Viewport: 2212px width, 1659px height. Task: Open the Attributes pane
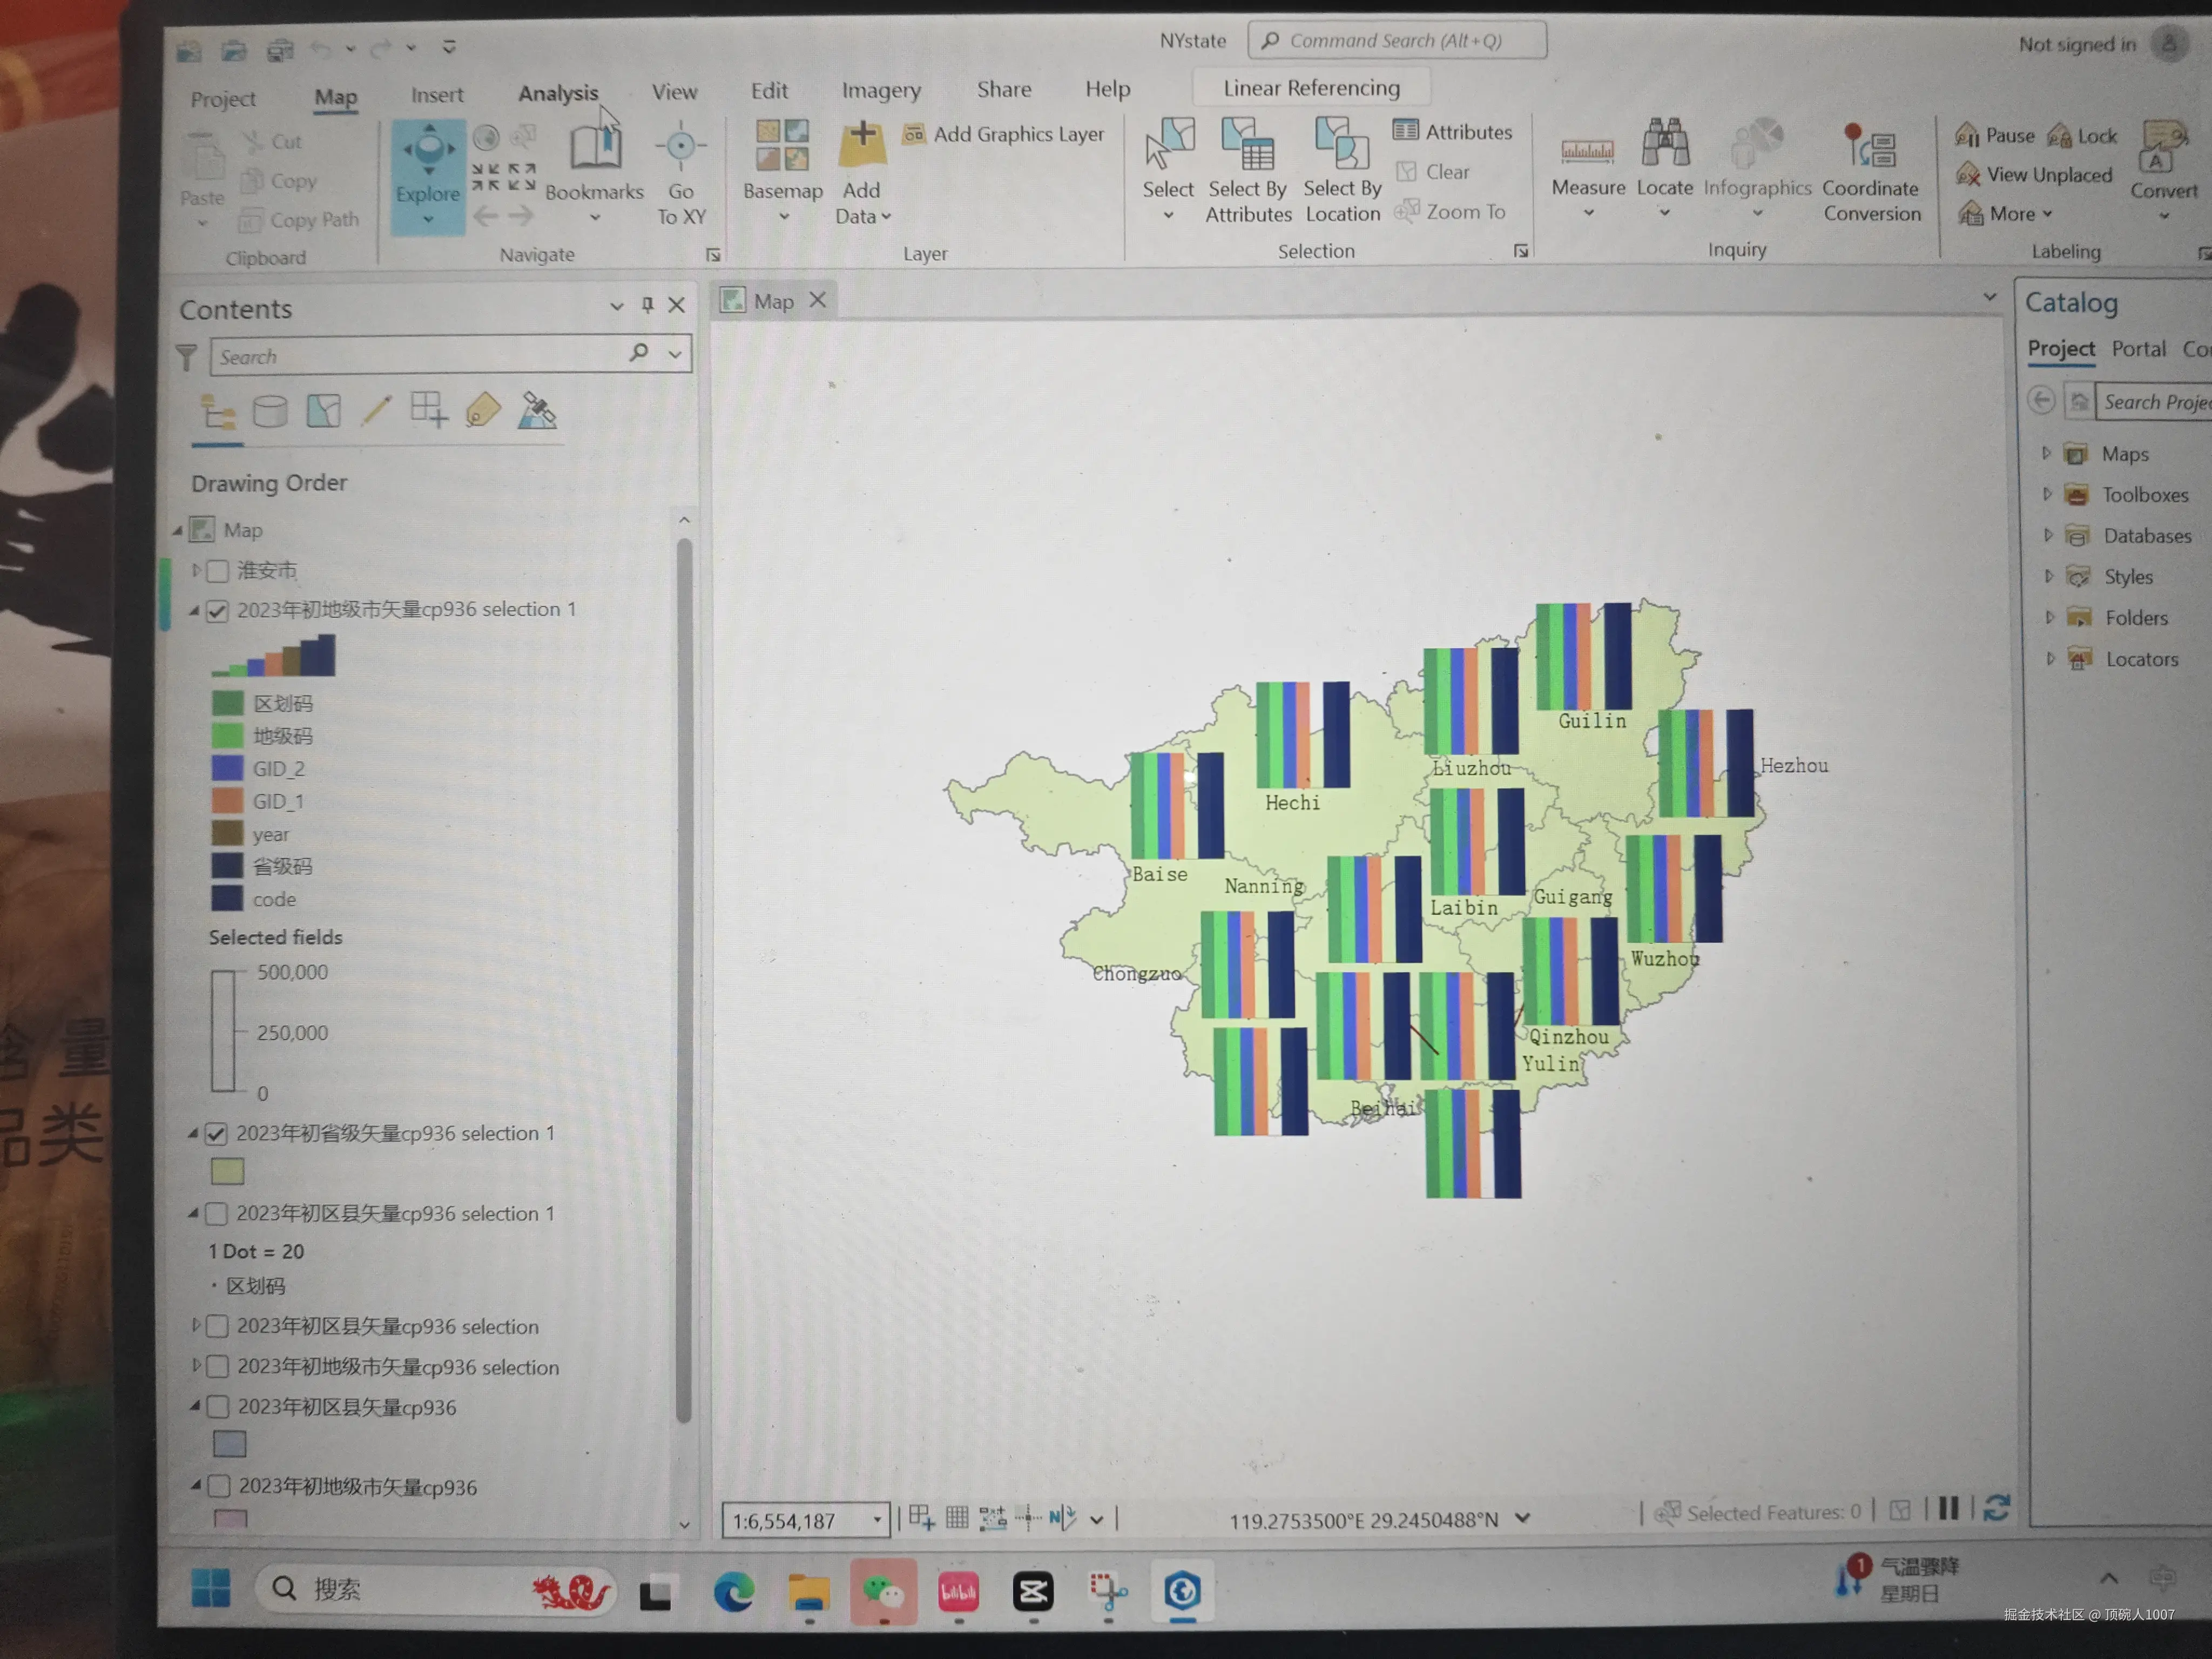(x=1453, y=131)
